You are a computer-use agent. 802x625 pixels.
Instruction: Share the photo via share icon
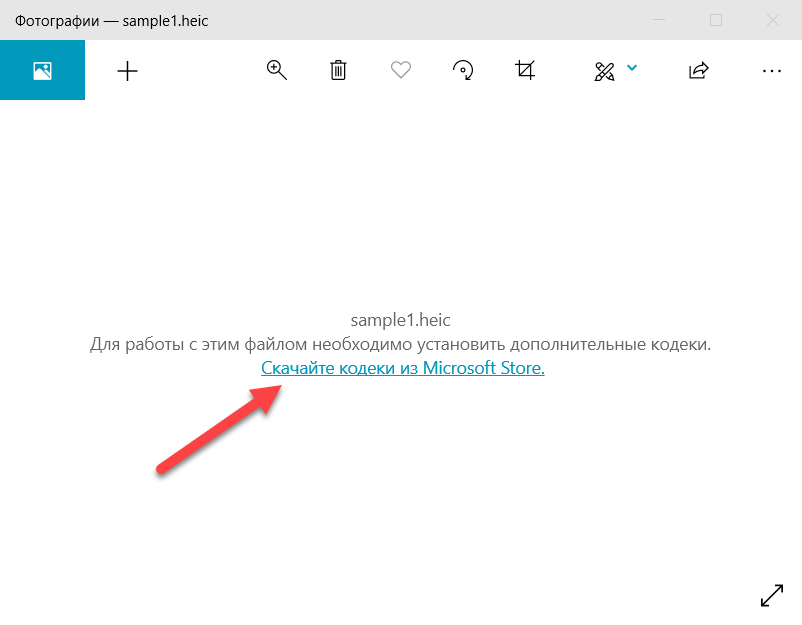tap(699, 70)
